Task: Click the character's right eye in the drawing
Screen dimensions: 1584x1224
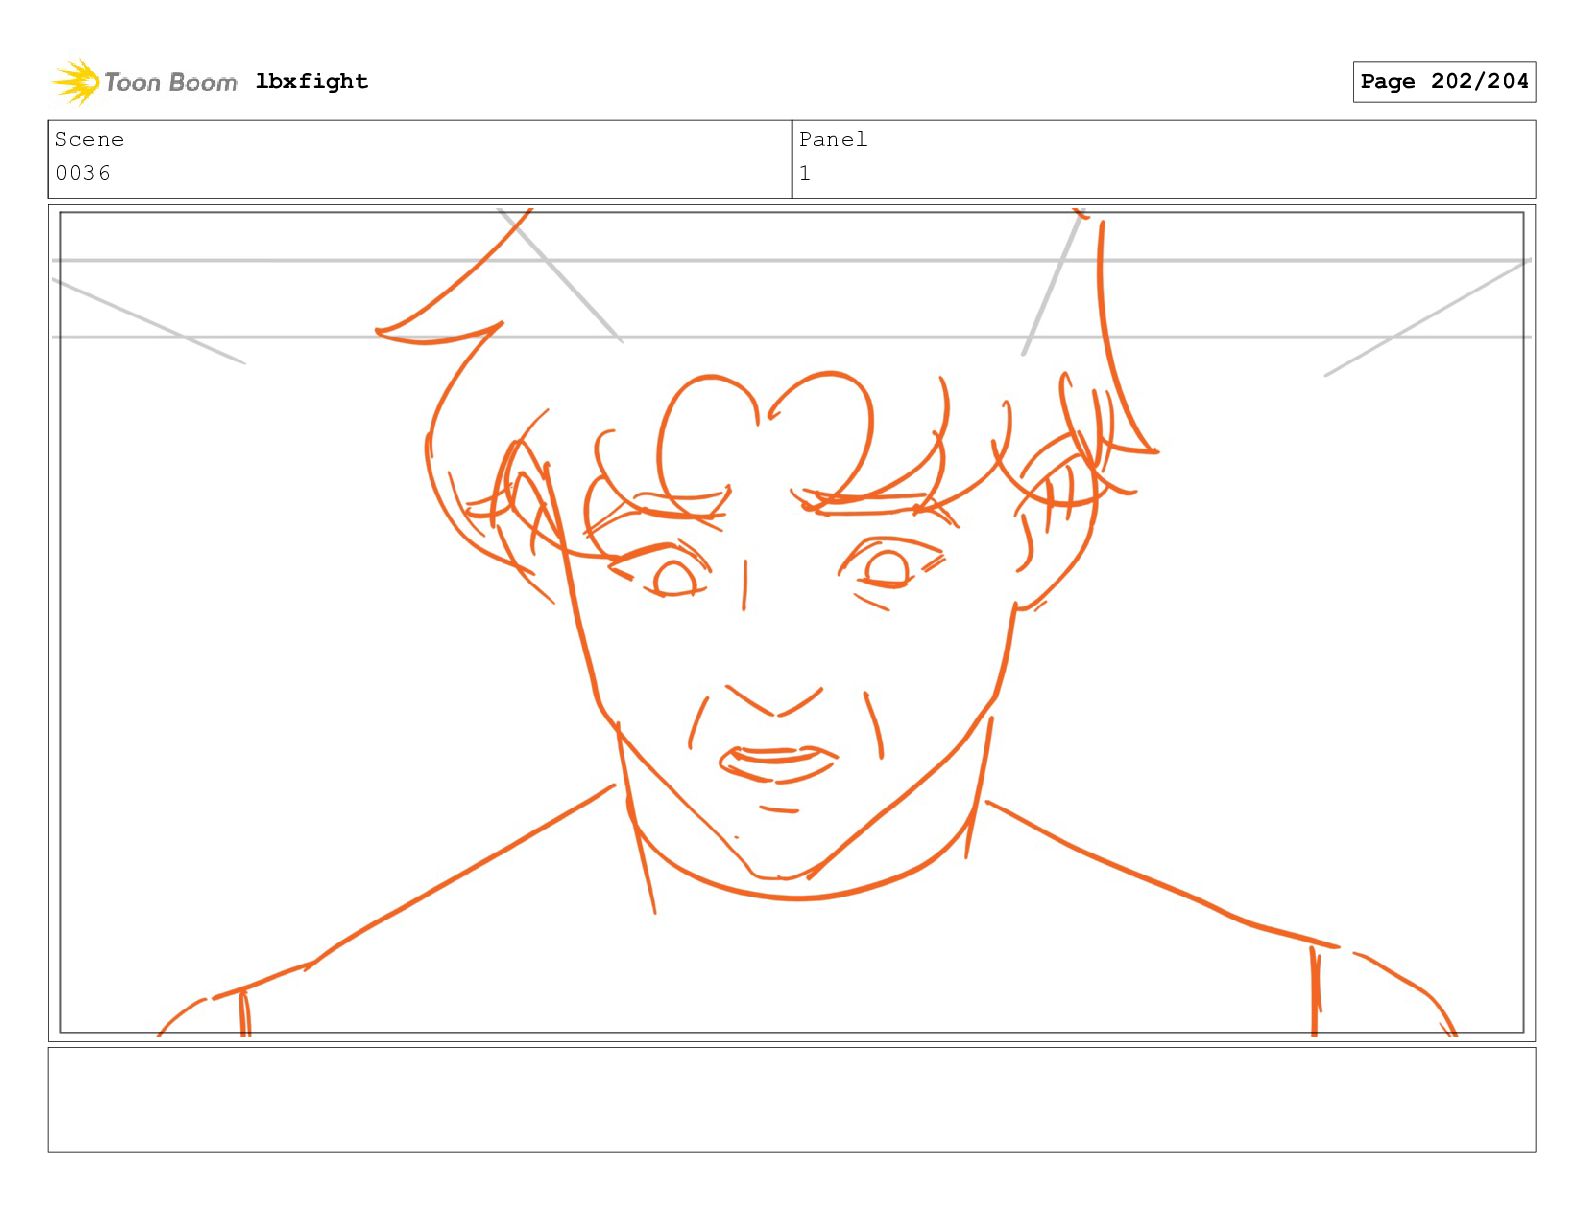Action: click(x=886, y=568)
